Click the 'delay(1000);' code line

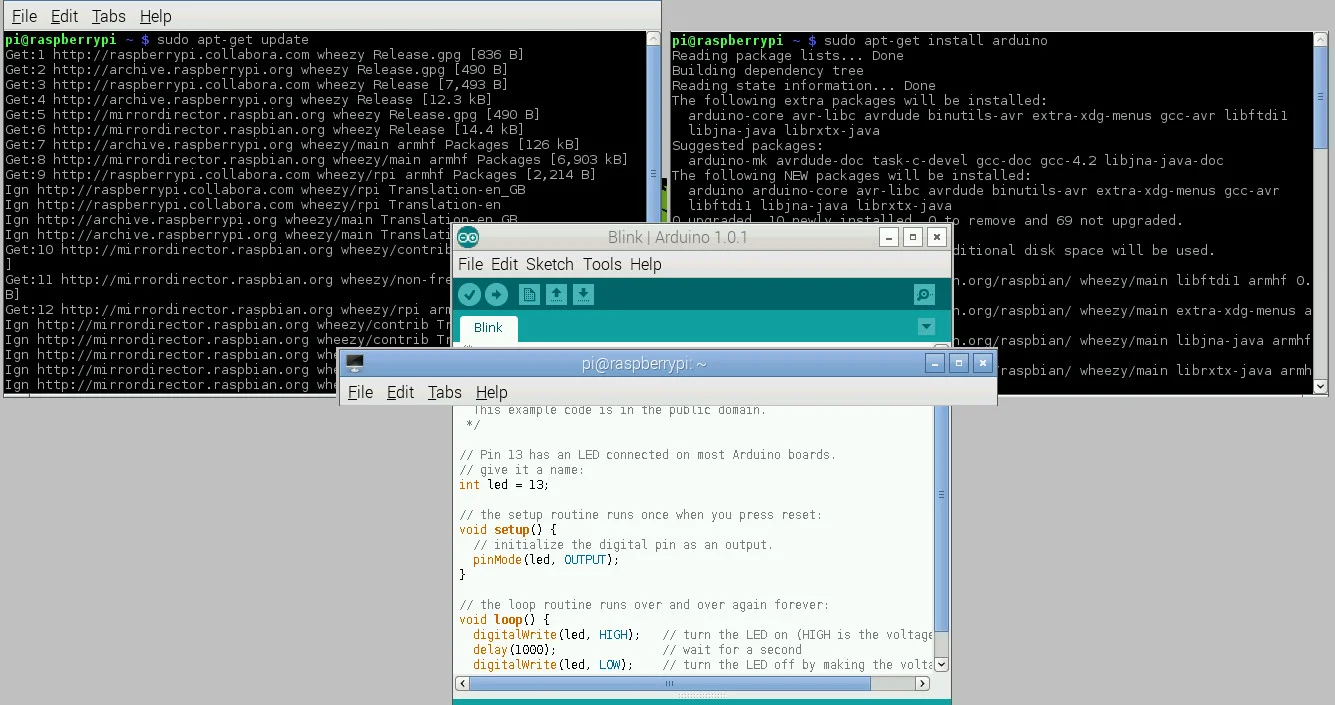tap(514, 650)
